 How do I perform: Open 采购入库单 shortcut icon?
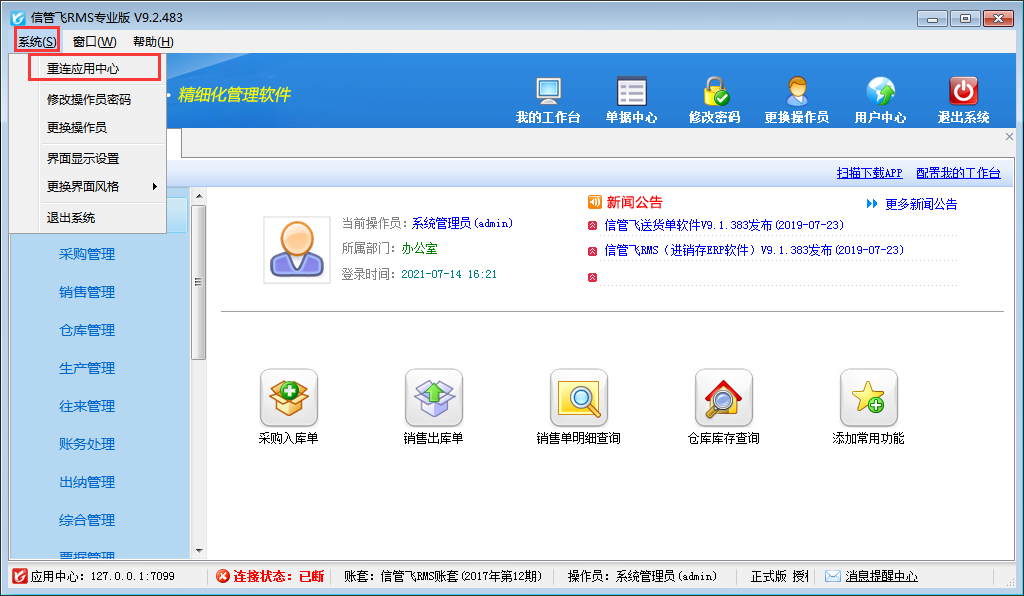pyautogui.click(x=288, y=398)
